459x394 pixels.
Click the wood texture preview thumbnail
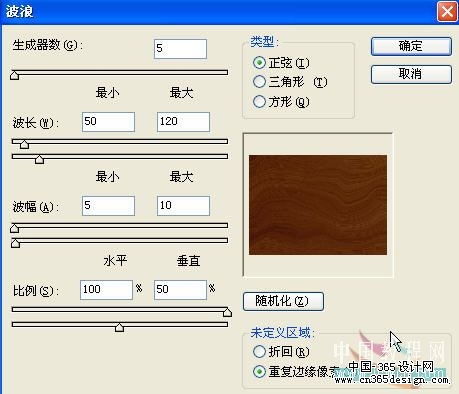(318, 205)
